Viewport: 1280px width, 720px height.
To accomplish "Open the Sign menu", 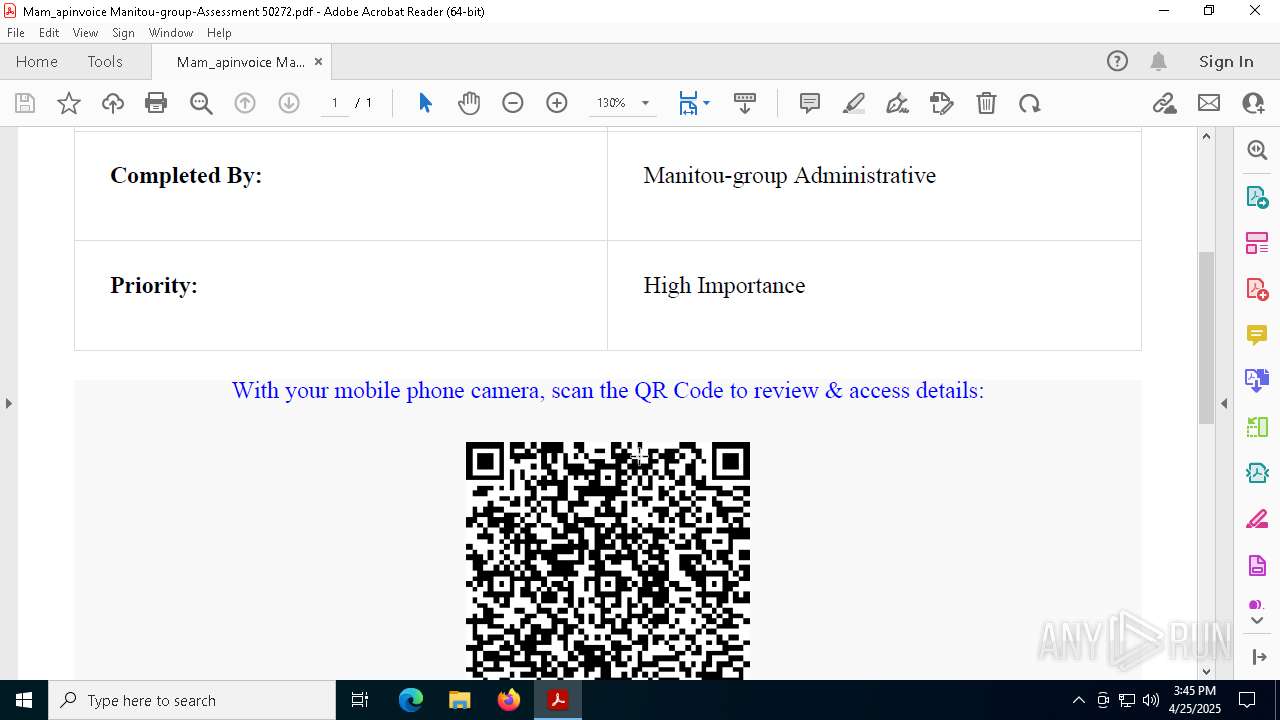I will coord(124,33).
